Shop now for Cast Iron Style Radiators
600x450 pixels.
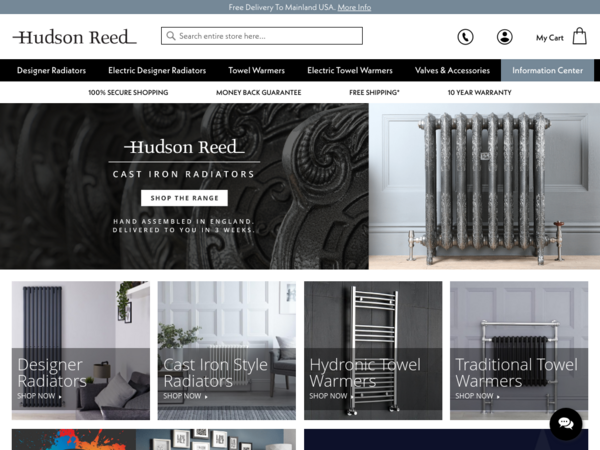pos(185,396)
